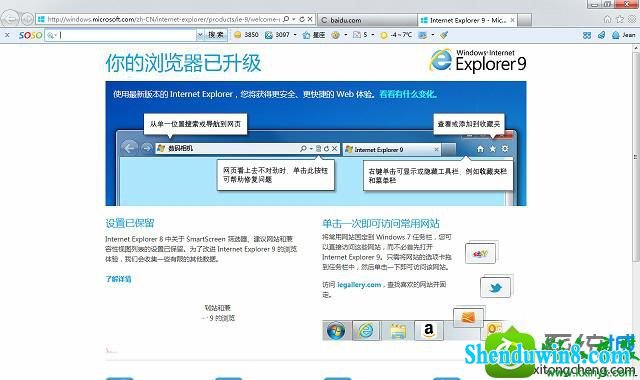The width and height of the screenshot is (640, 380).
Task: Click the vertical scrollbar up arrow
Action: [636, 48]
